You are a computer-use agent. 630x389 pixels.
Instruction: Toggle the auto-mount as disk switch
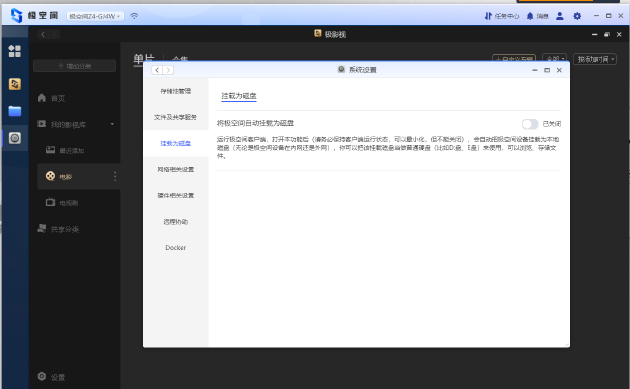(x=530, y=124)
